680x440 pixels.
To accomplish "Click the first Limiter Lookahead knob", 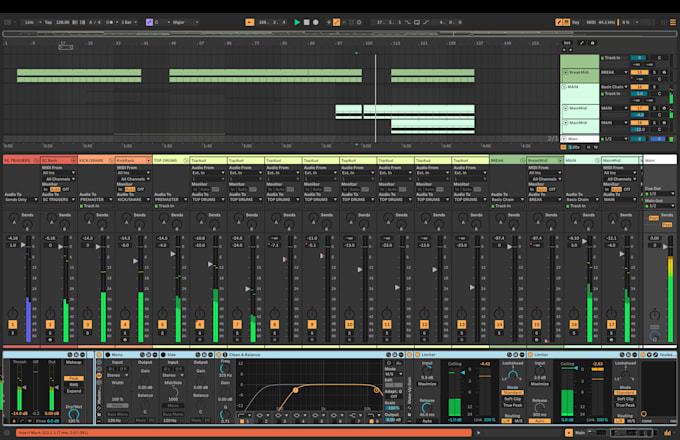I will point(513,375).
